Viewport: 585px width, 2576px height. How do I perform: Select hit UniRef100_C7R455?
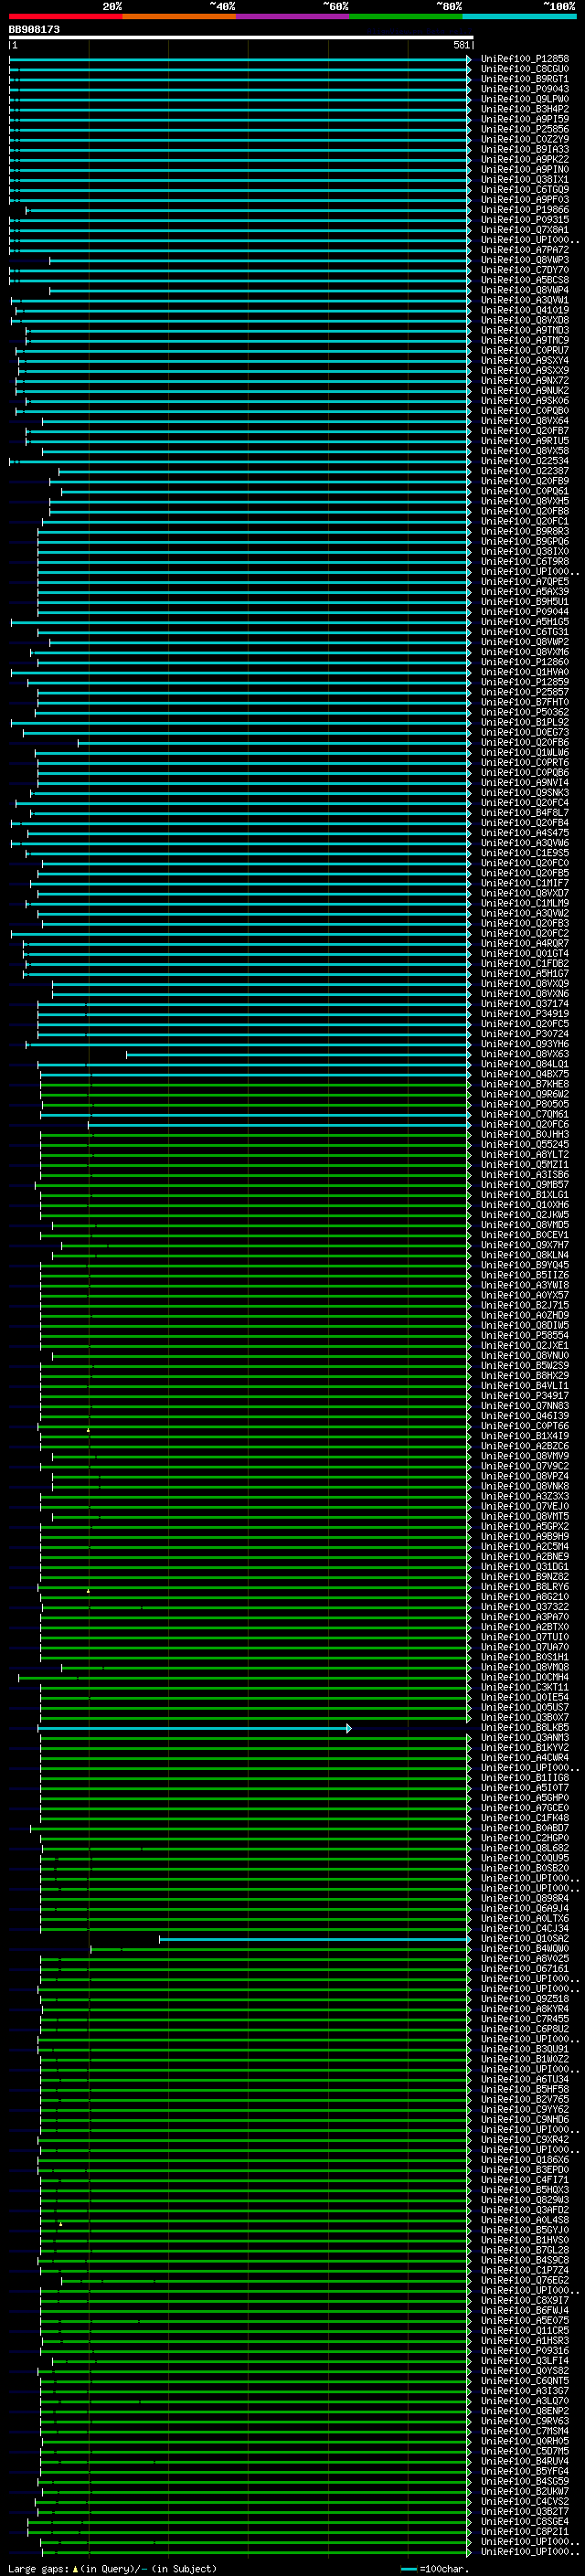click(x=525, y=2019)
